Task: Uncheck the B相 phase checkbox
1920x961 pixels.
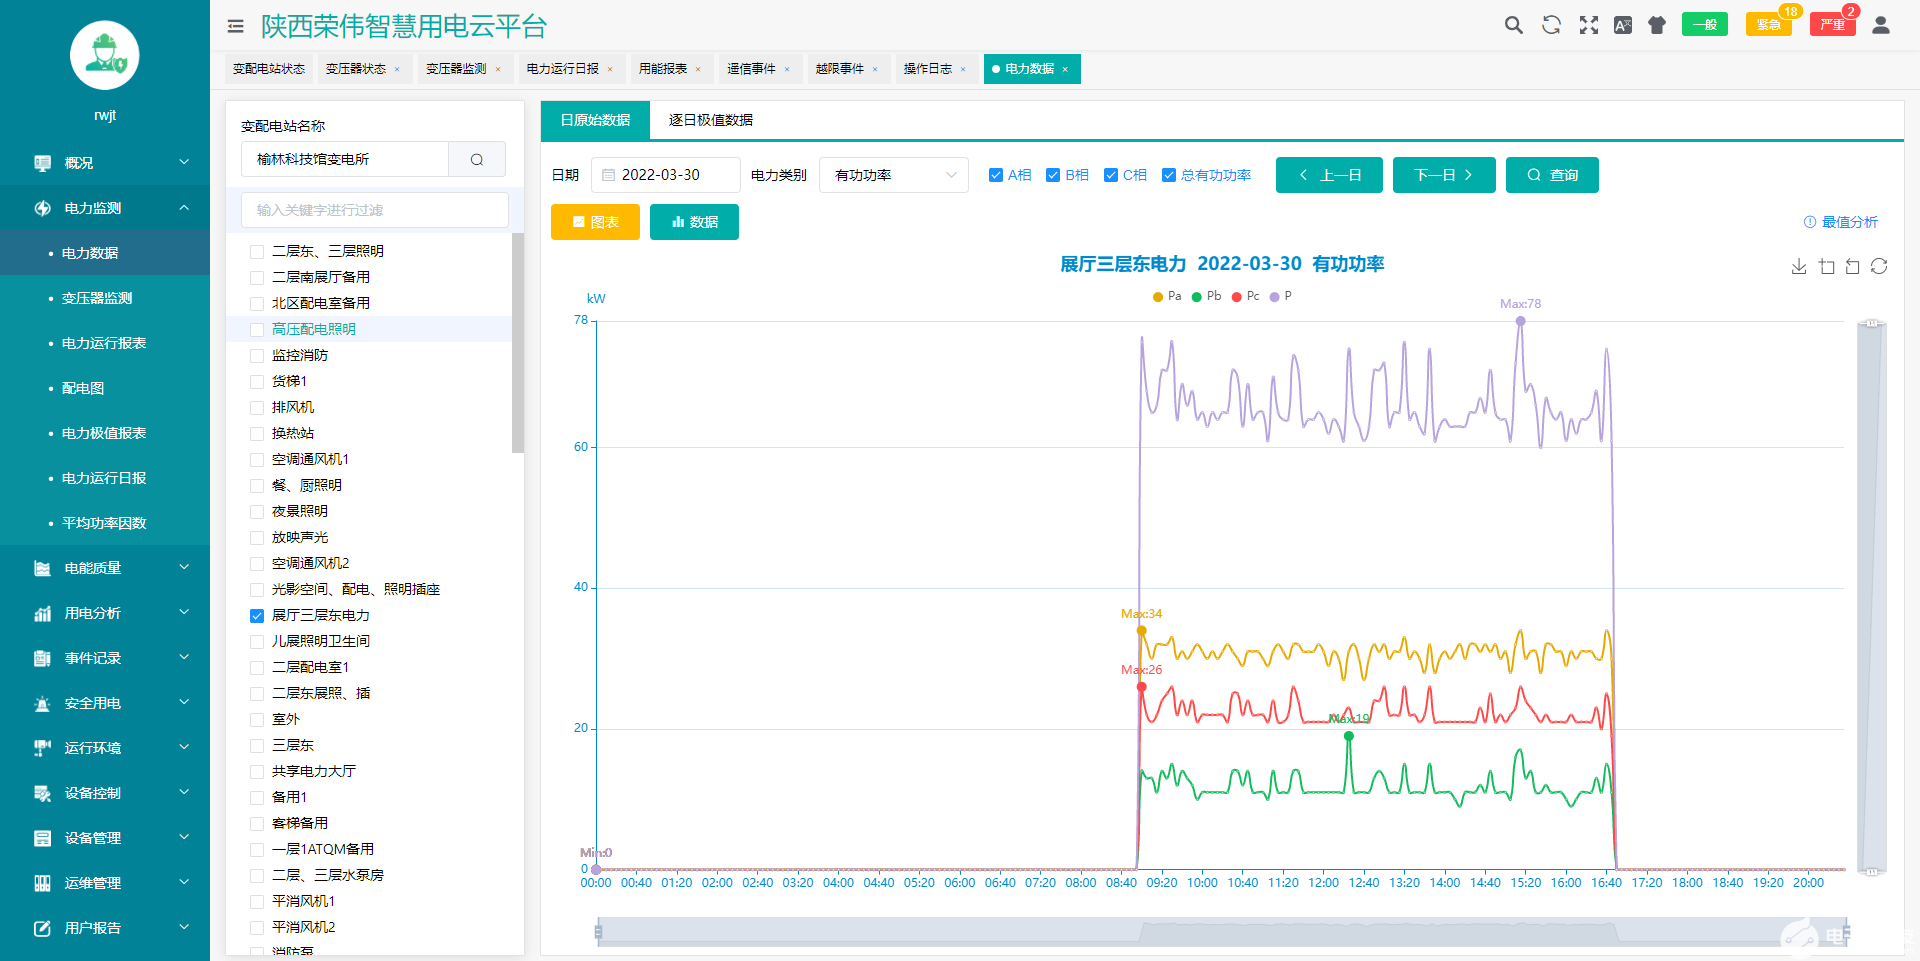Action: (x=1053, y=174)
